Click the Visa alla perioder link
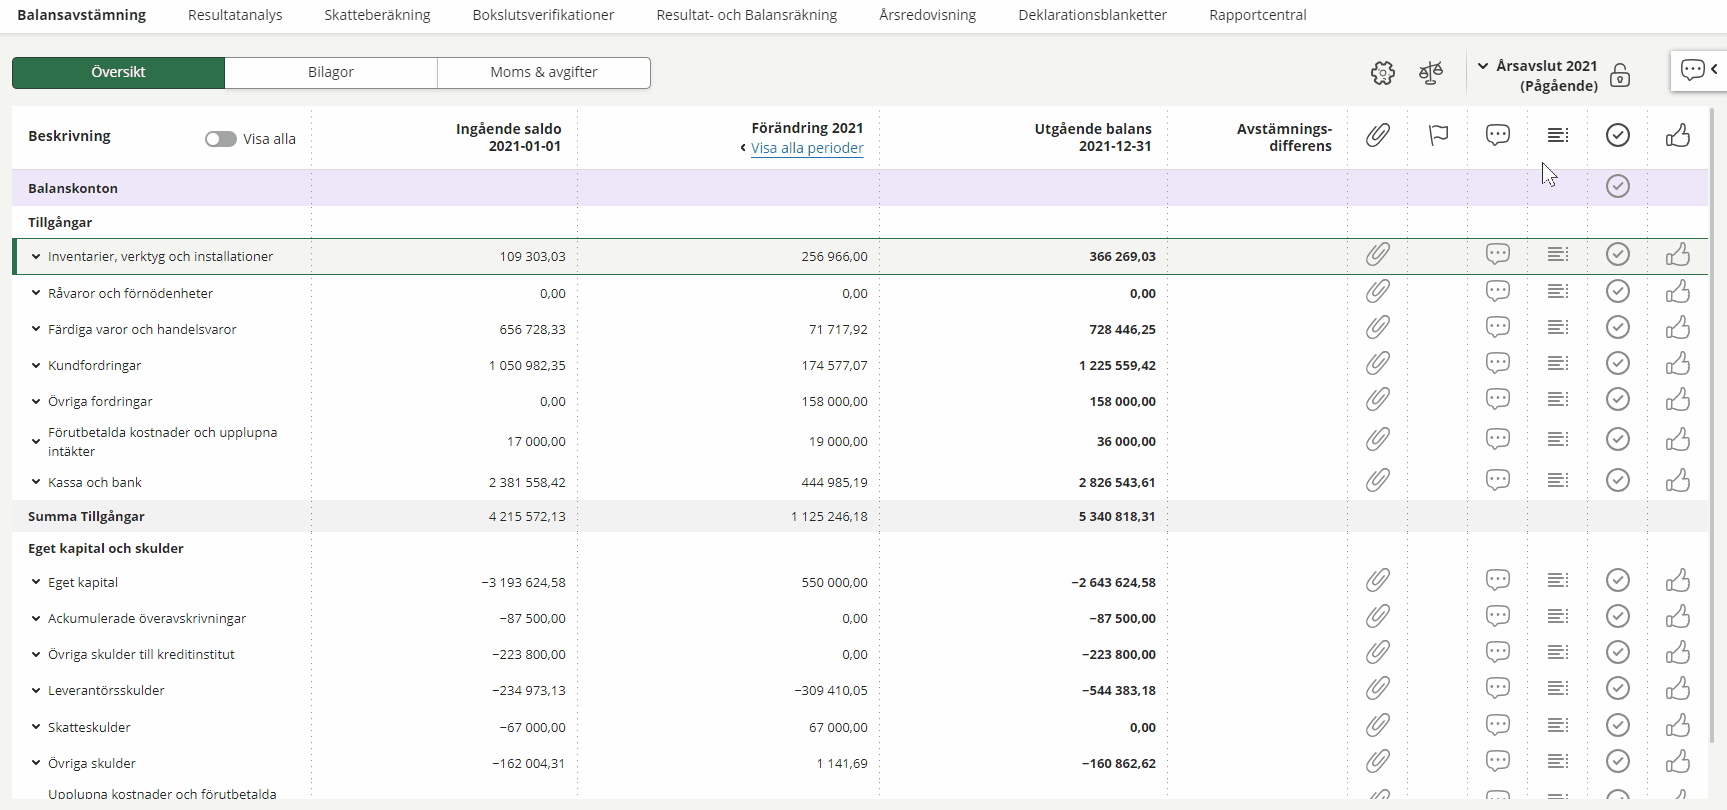1727x810 pixels. pos(807,148)
